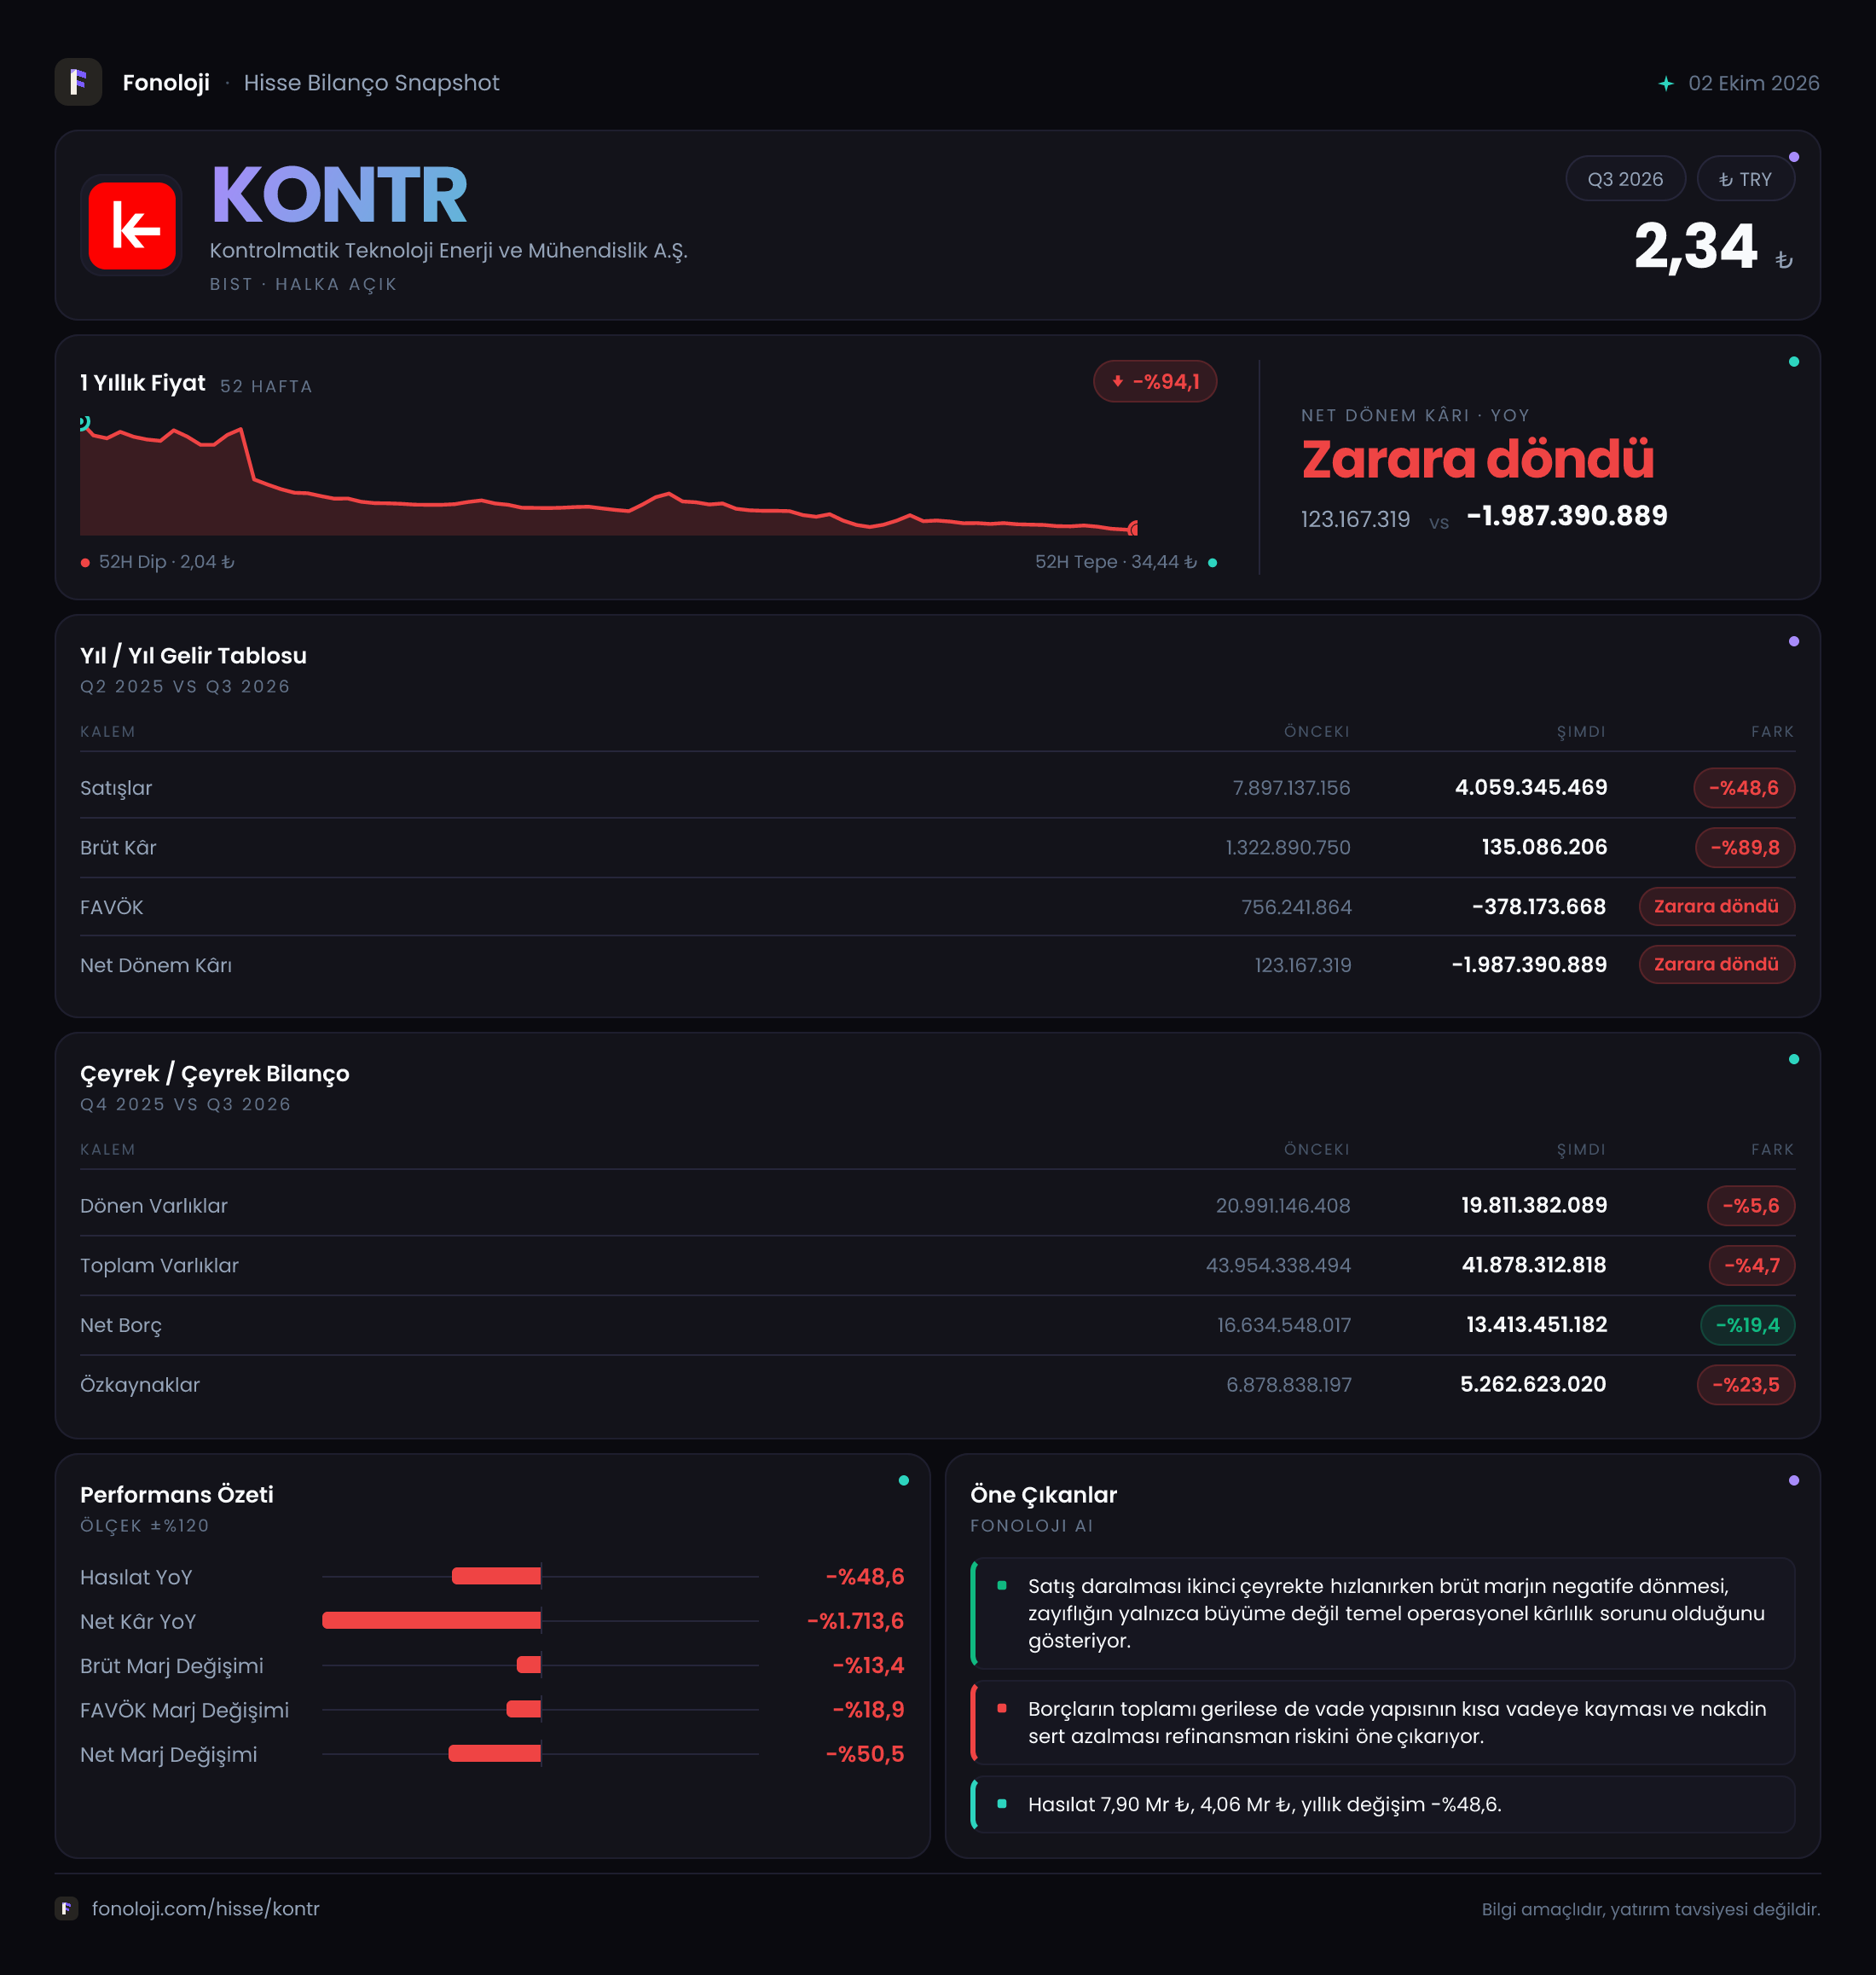The height and width of the screenshot is (1975, 1876).
Task: Click the first highlight about Satış daralması
Action: coord(1382,1613)
